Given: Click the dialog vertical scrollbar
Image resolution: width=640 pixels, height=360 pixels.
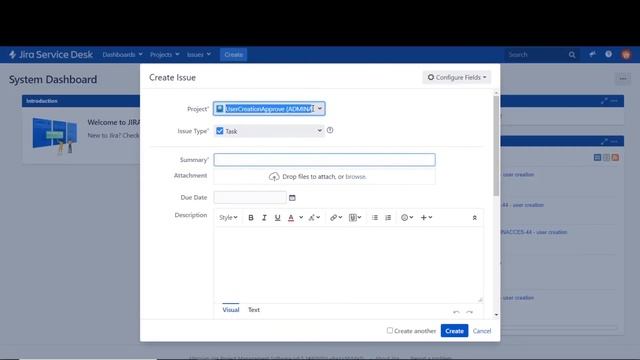Looking at the screenshot, I should [x=496, y=146].
